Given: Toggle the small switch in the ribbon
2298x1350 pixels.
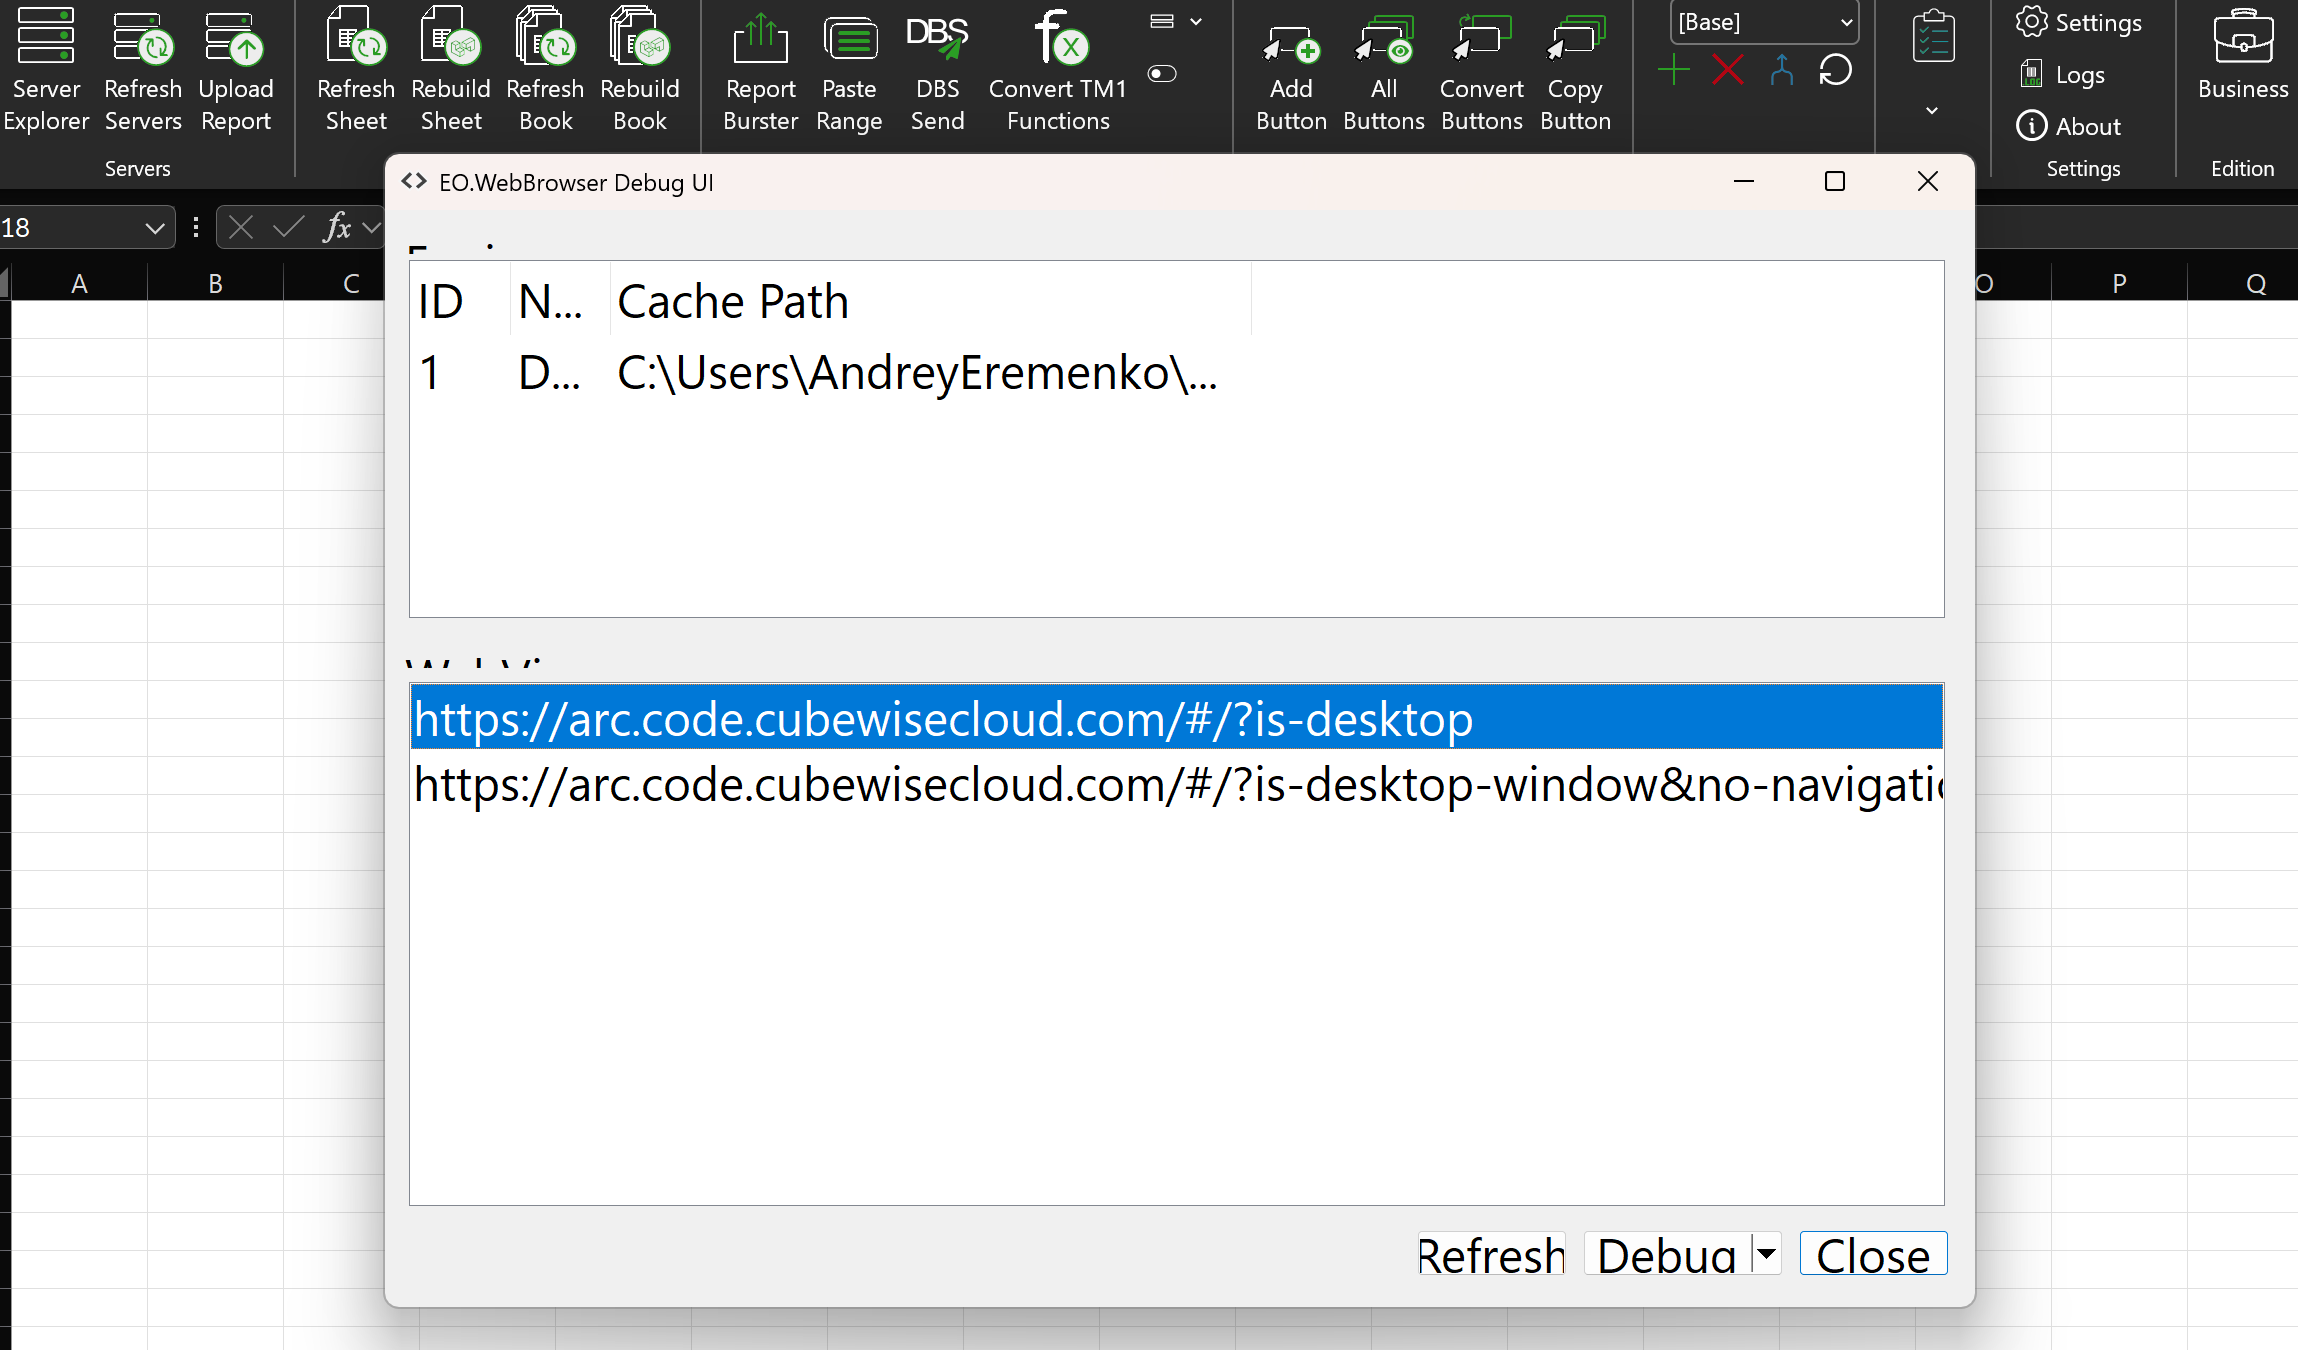Looking at the screenshot, I should coord(1162,74).
